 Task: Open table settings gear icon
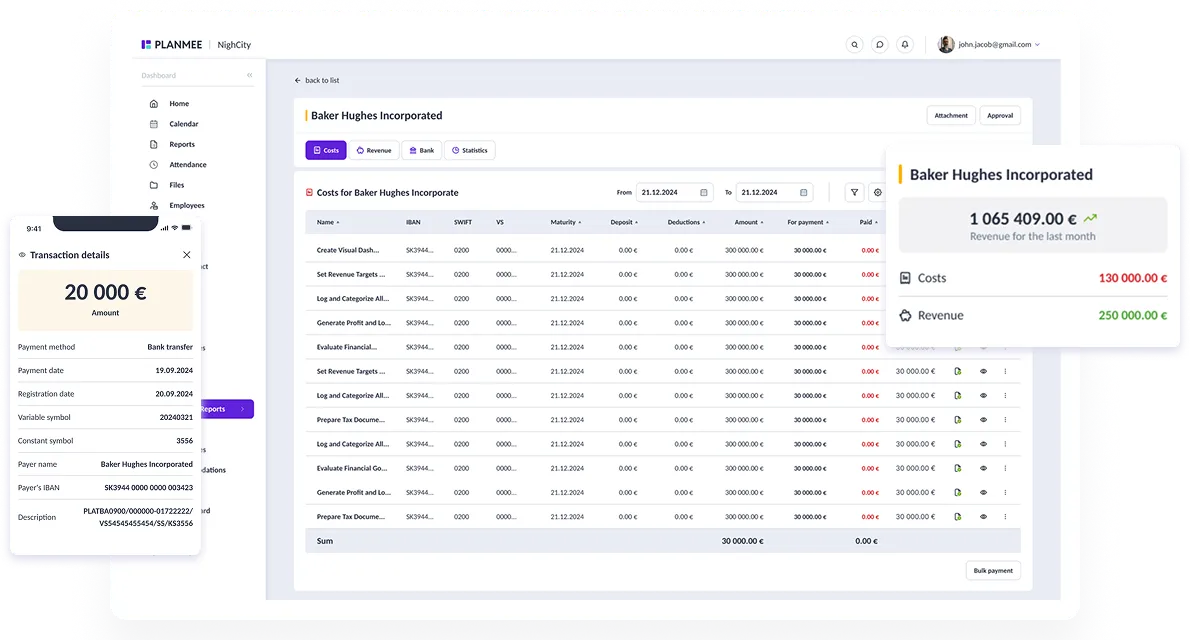coord(877,193)
